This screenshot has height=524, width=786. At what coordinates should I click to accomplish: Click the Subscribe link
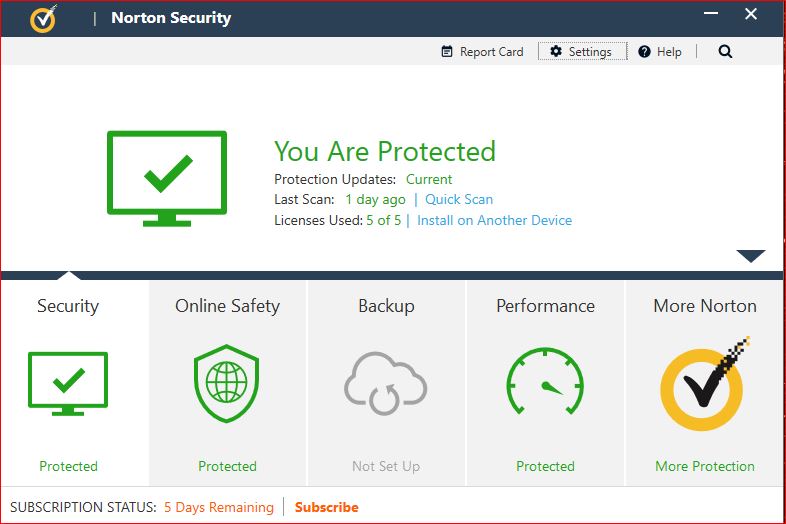pyautogui.click(x=326, y=507)
